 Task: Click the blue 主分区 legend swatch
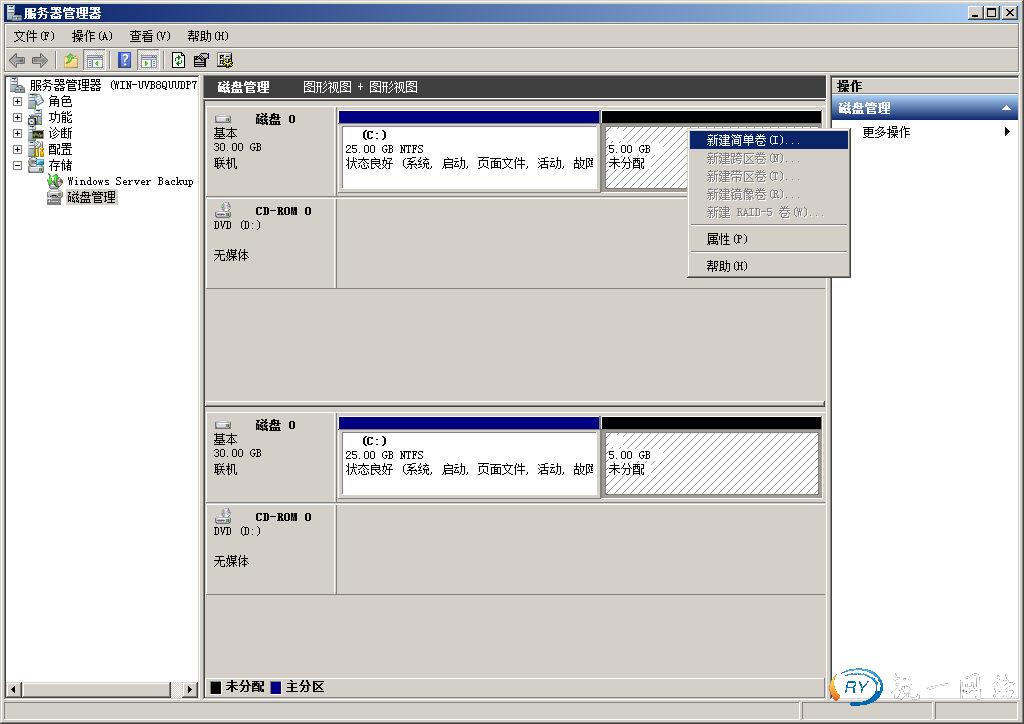pos(276,687)
